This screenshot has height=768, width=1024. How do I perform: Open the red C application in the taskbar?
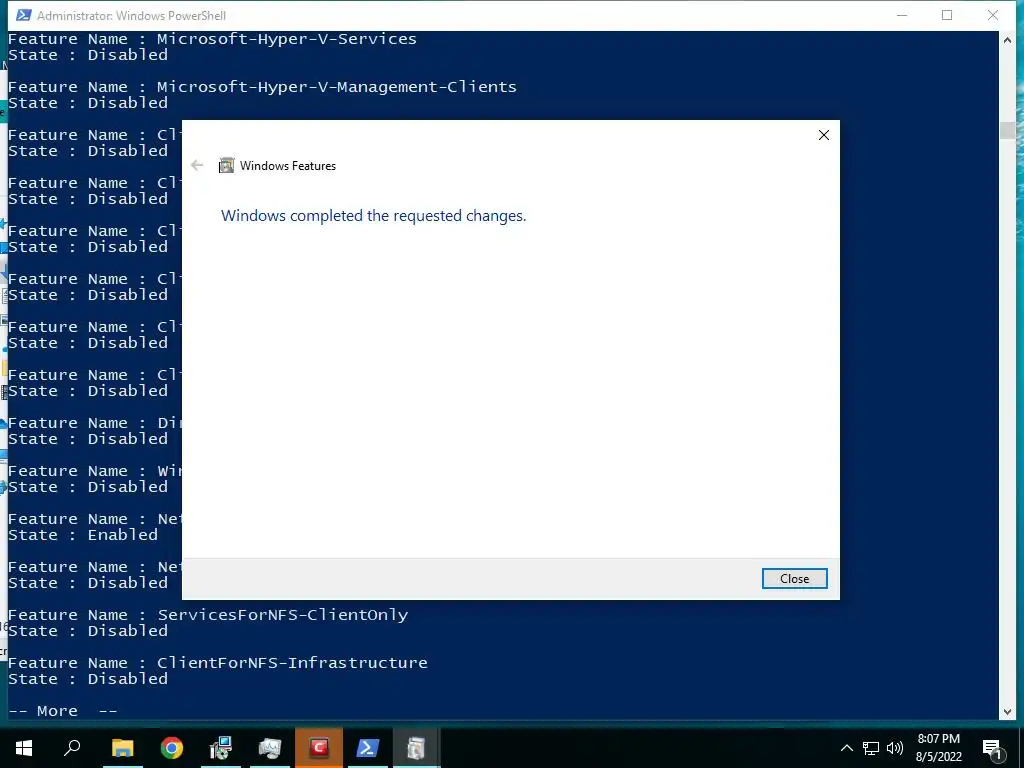tap(319, 748)
